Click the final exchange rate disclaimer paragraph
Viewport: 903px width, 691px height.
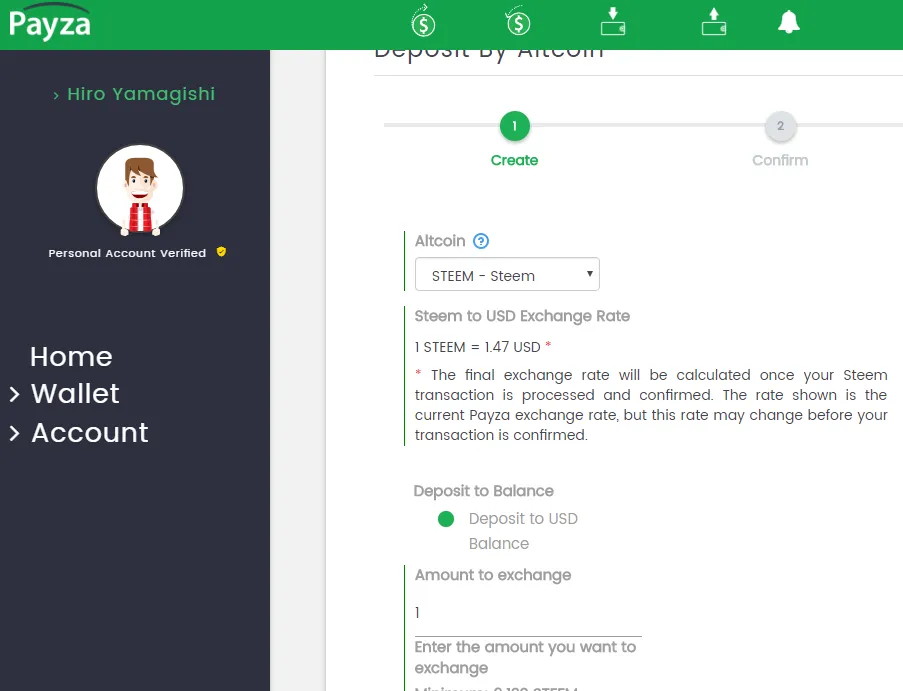tap(651, 405)
